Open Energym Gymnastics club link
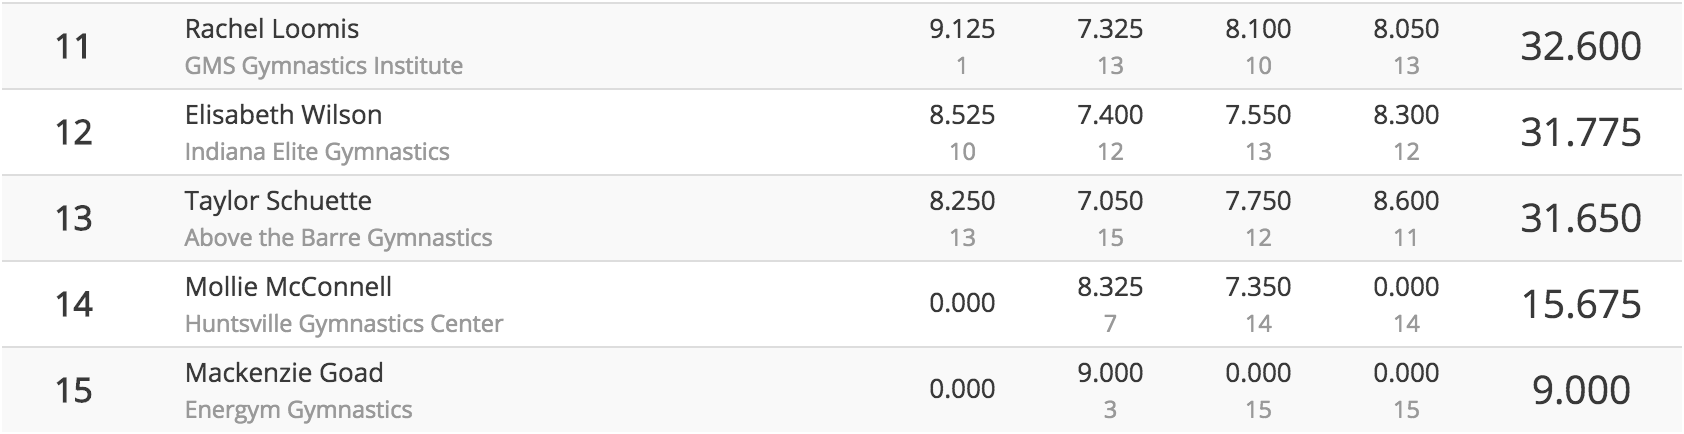The image size is (1684, 434). [298, 410]
